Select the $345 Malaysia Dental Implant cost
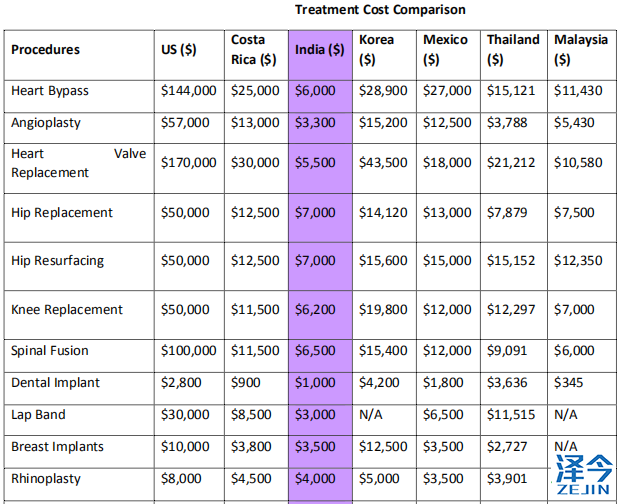Viewport: 621px width, 504px height. pyautogui.click(x=568, y=383)
